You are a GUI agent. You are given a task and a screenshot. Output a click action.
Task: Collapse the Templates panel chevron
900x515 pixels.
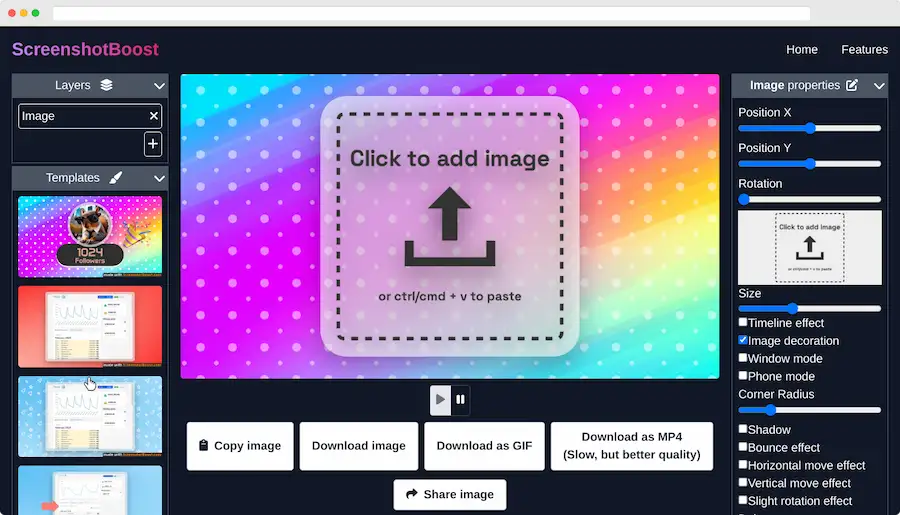159,178
